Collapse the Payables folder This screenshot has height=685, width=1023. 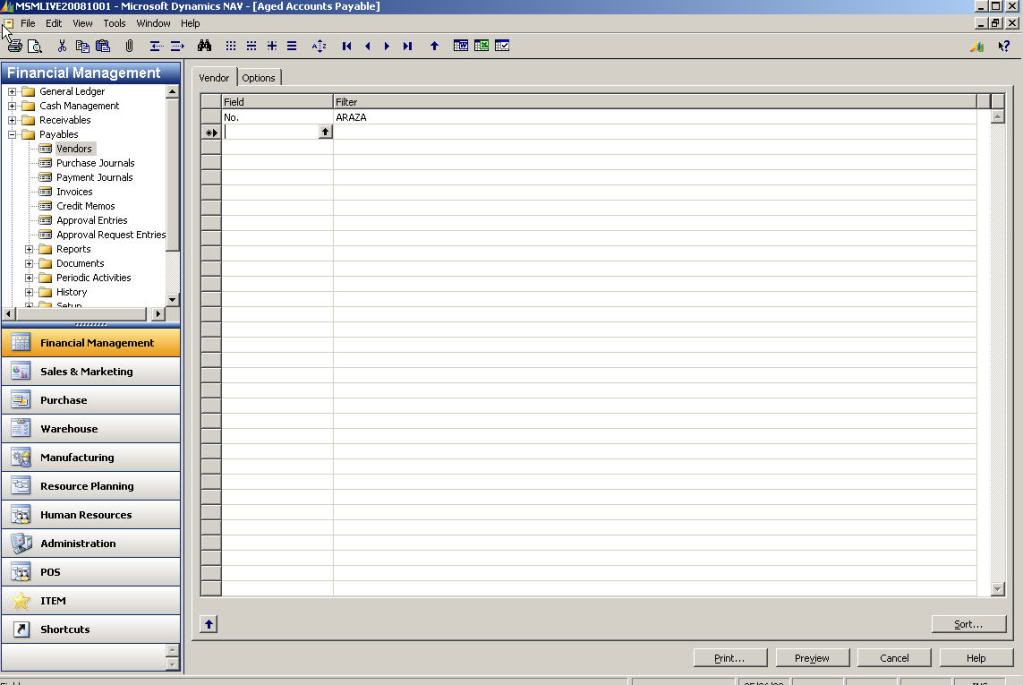click(12, 134)
